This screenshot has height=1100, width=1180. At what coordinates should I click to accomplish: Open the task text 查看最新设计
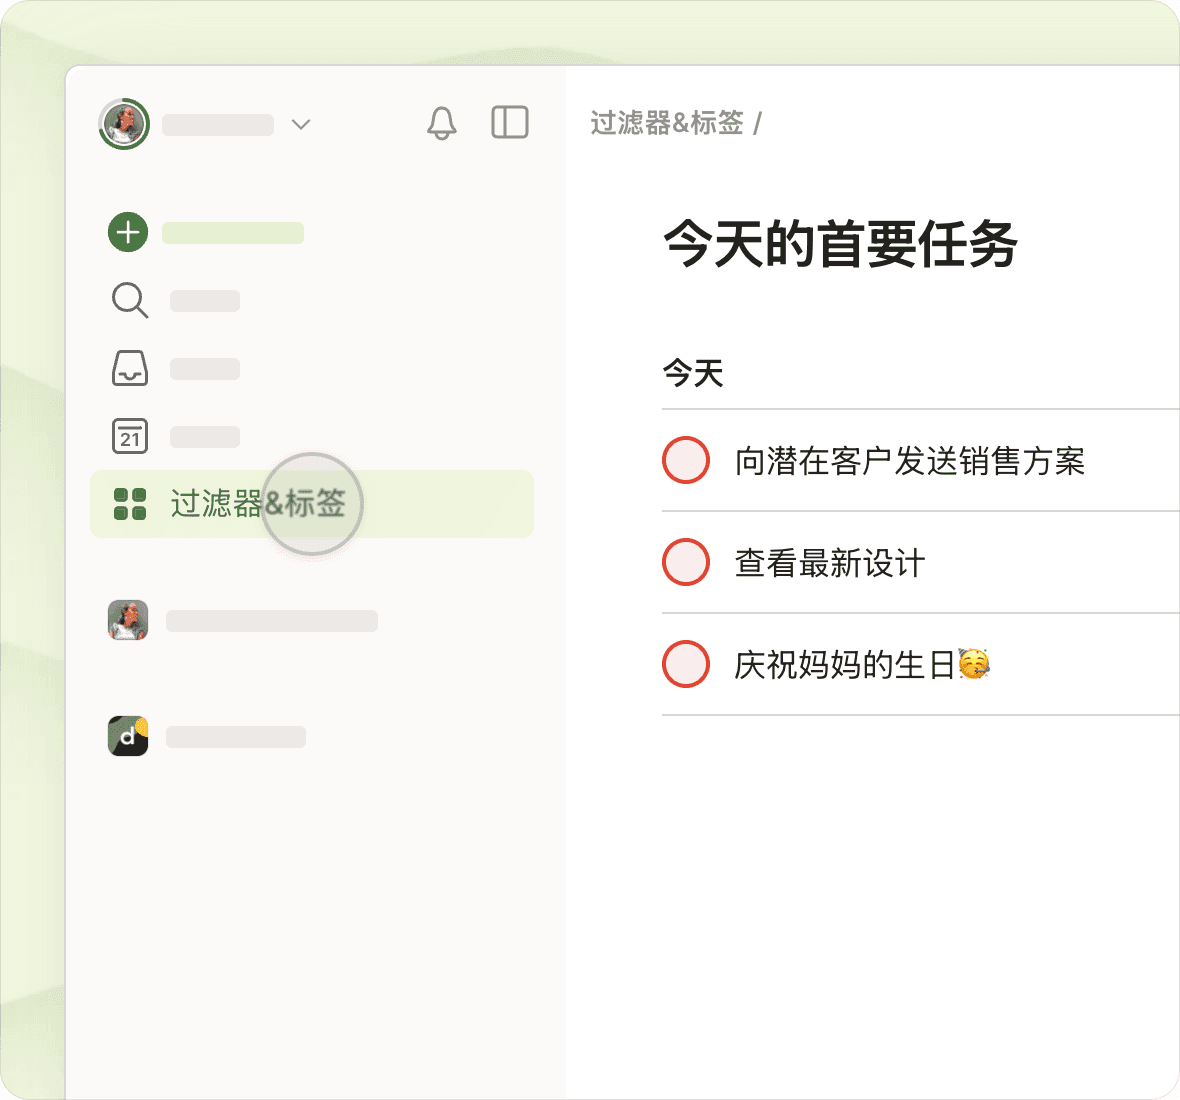pyautogui.click(x=829, y=563)
